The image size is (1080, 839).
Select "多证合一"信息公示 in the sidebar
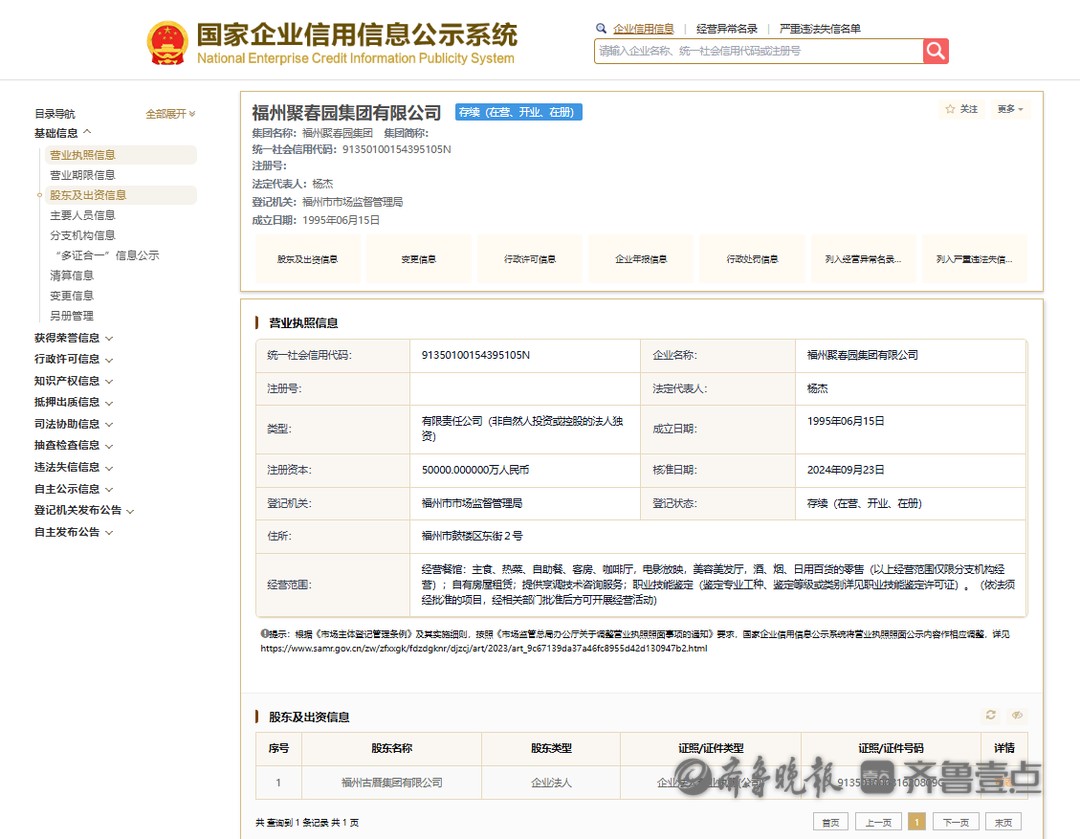[x=107, y=256]
